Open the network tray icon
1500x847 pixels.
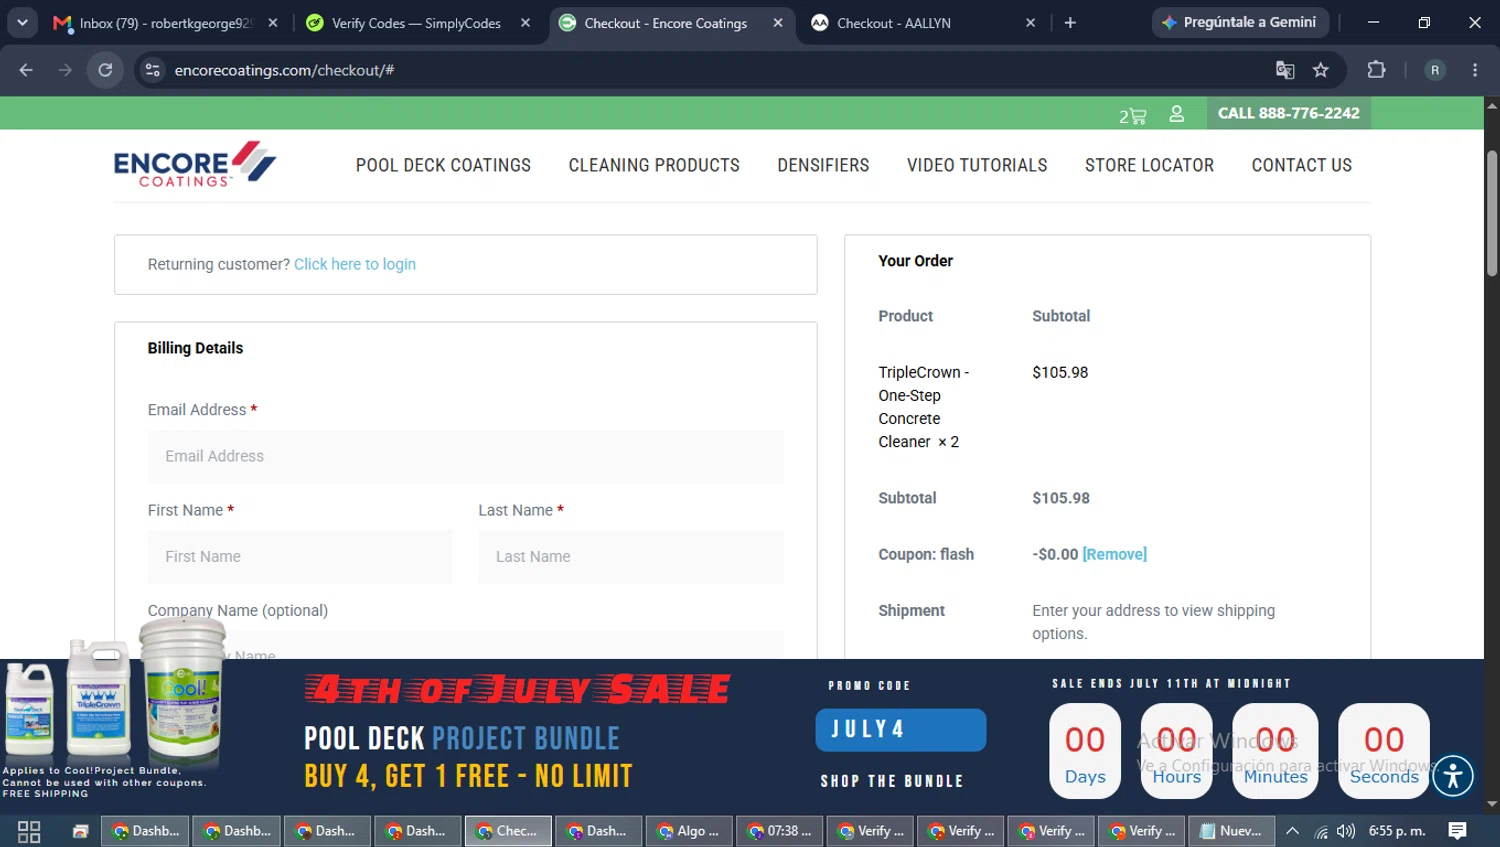1321,831
